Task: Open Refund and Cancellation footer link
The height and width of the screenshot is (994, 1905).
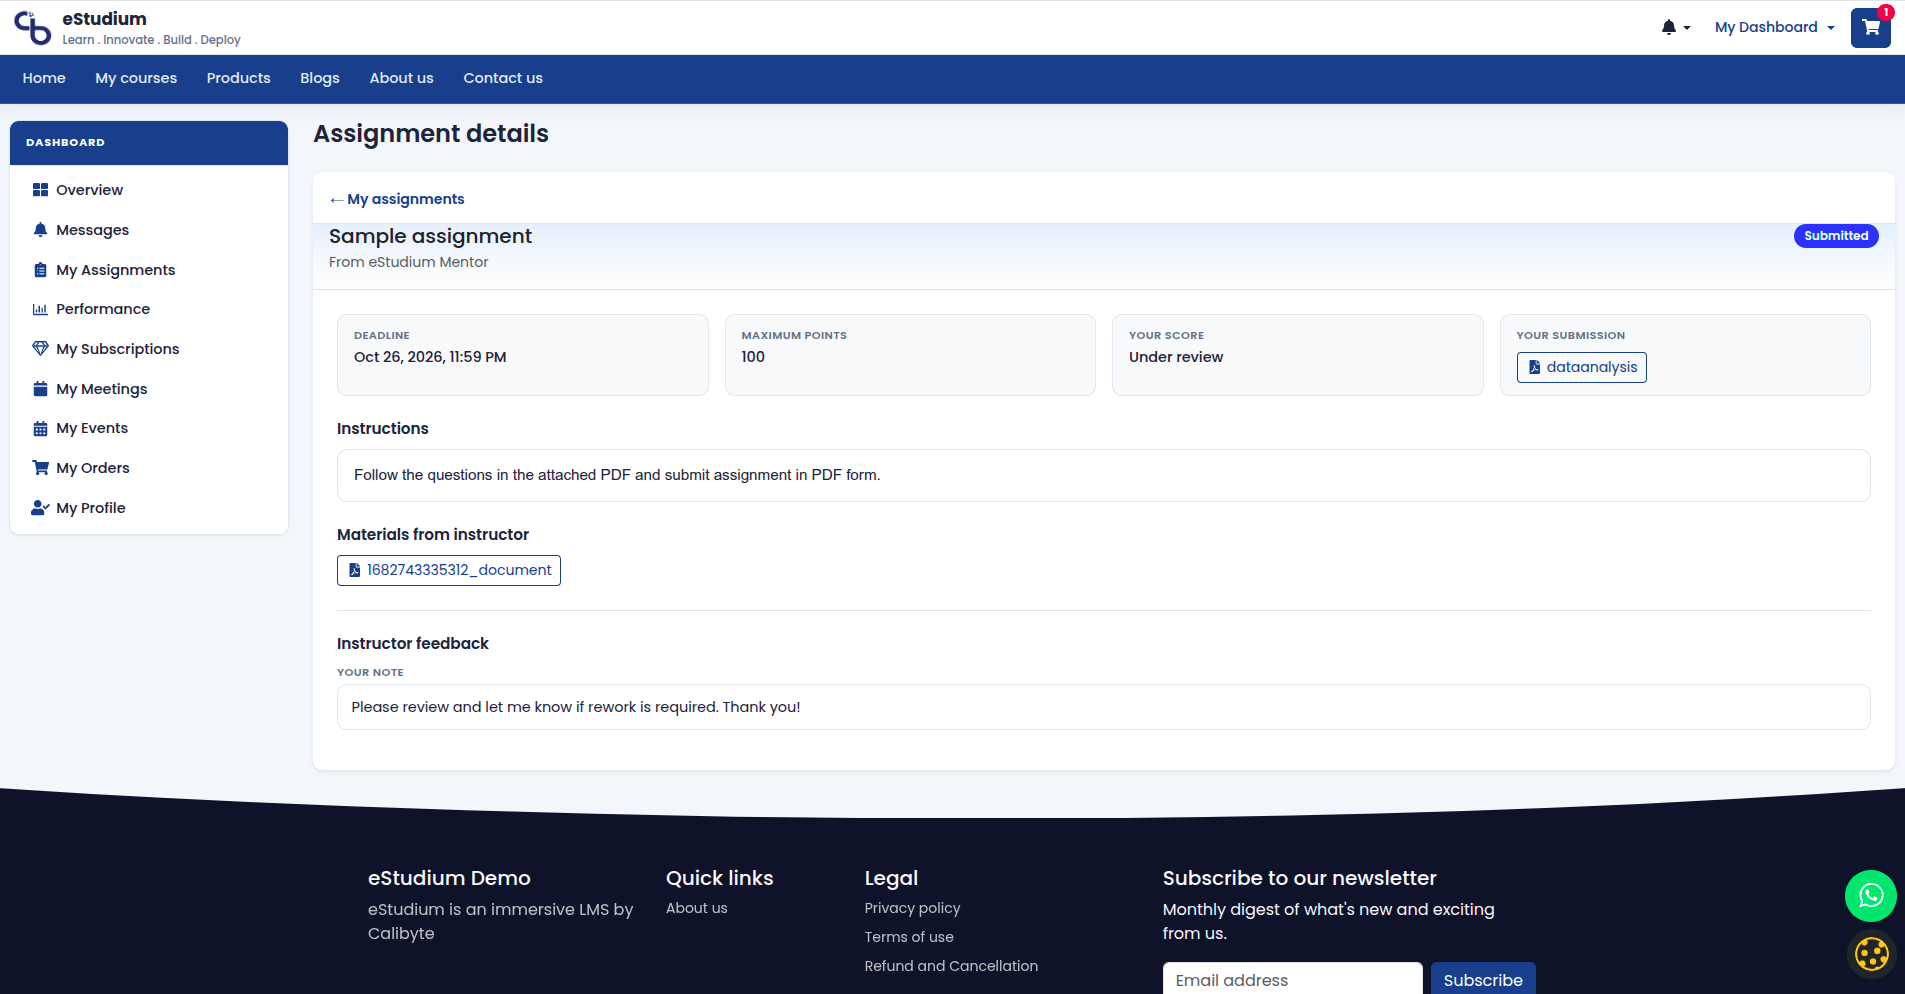Action: (x=951, y=966)
